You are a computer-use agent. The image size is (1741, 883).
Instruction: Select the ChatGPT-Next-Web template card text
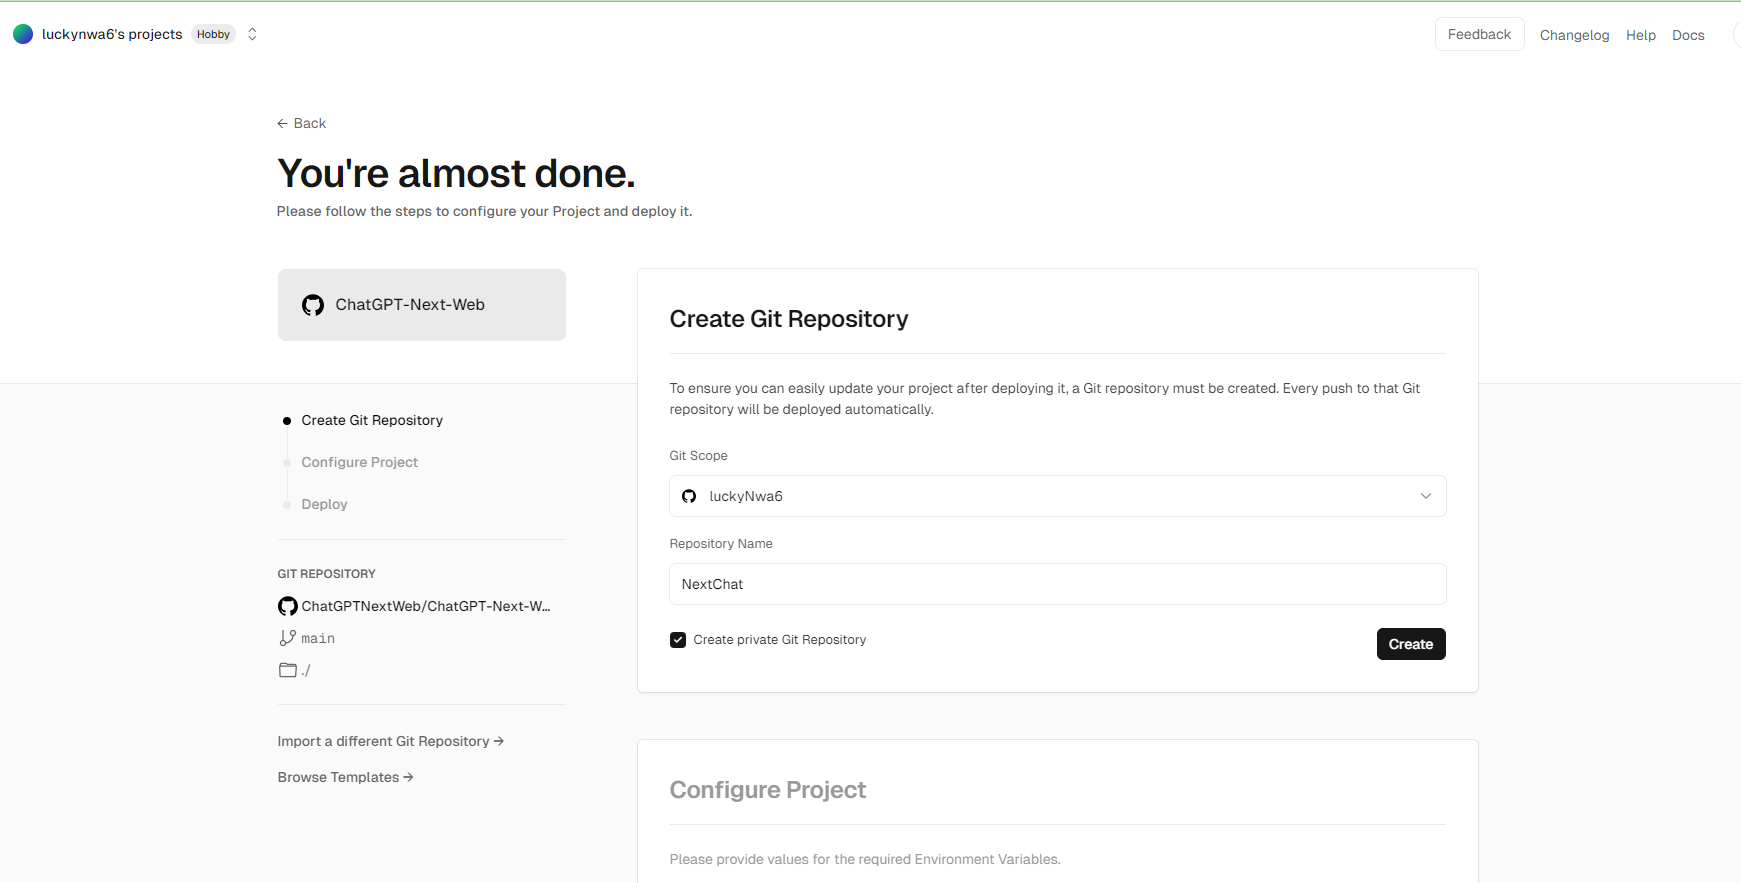pos(410,304)
